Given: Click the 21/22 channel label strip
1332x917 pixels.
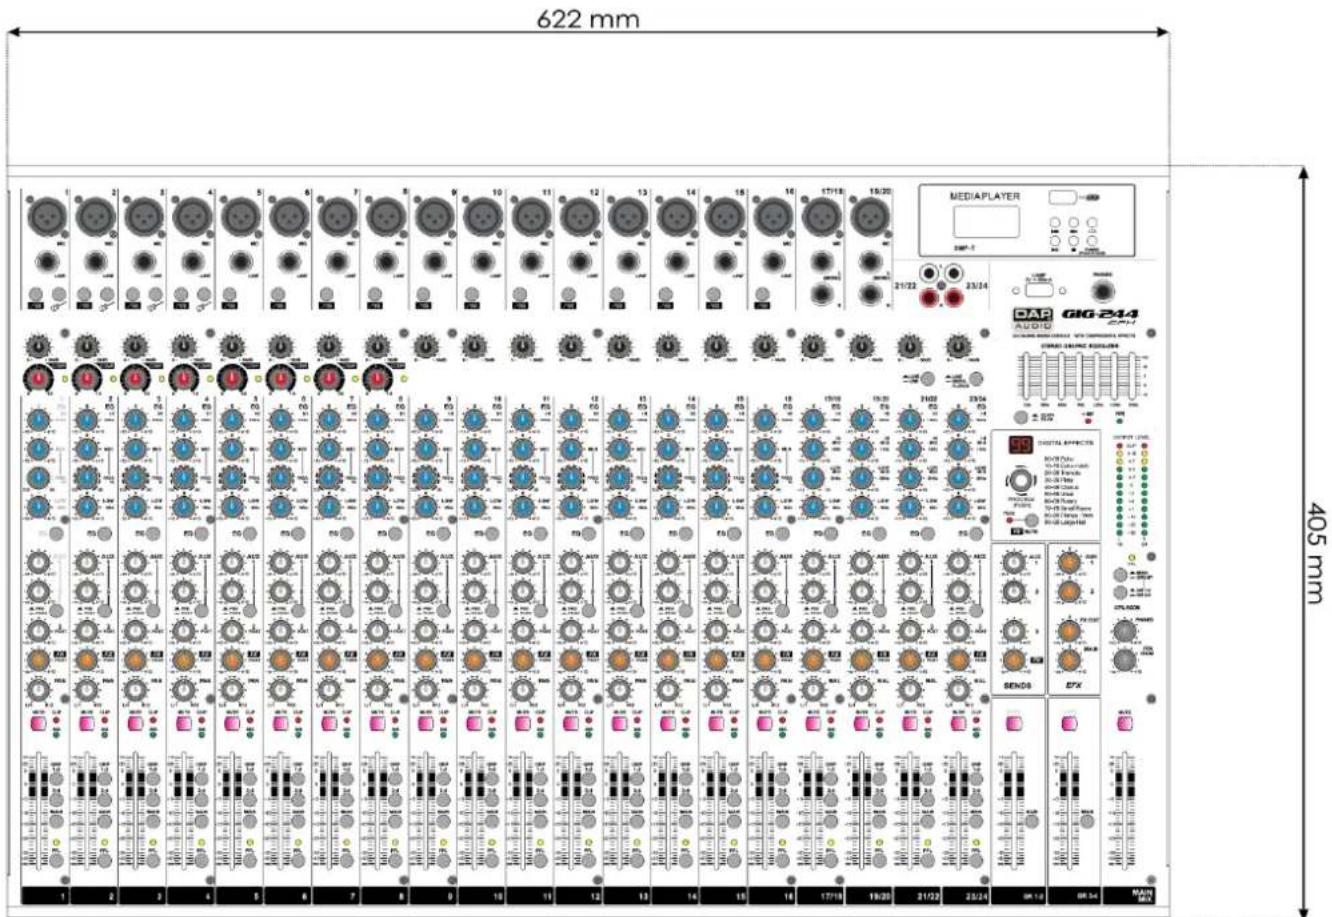Looking at the screenshot, I should pyautogui.click(x=918, y=893).
